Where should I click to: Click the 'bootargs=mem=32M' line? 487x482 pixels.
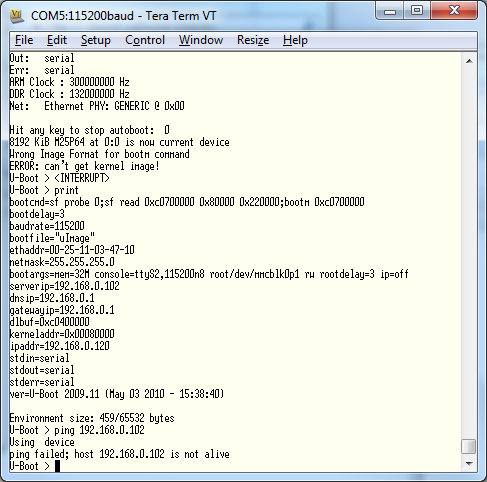tap(209, 274)
